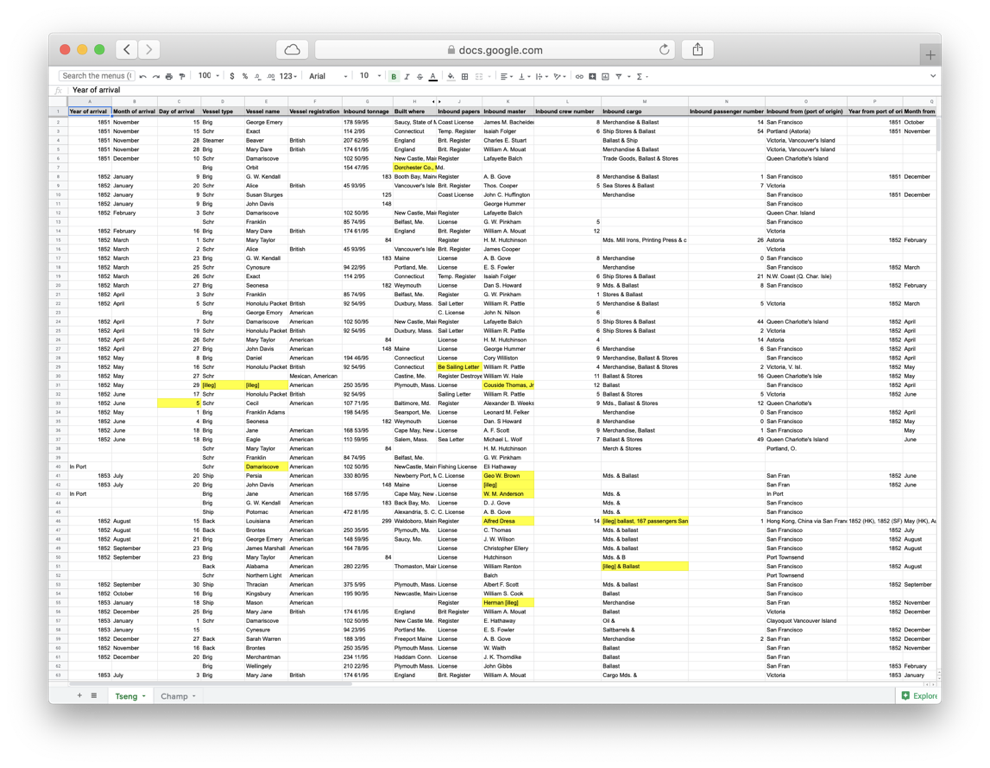
Task: Switch to the Champ sheet tab
Action: pyautogui.click(x=176, y=696)
